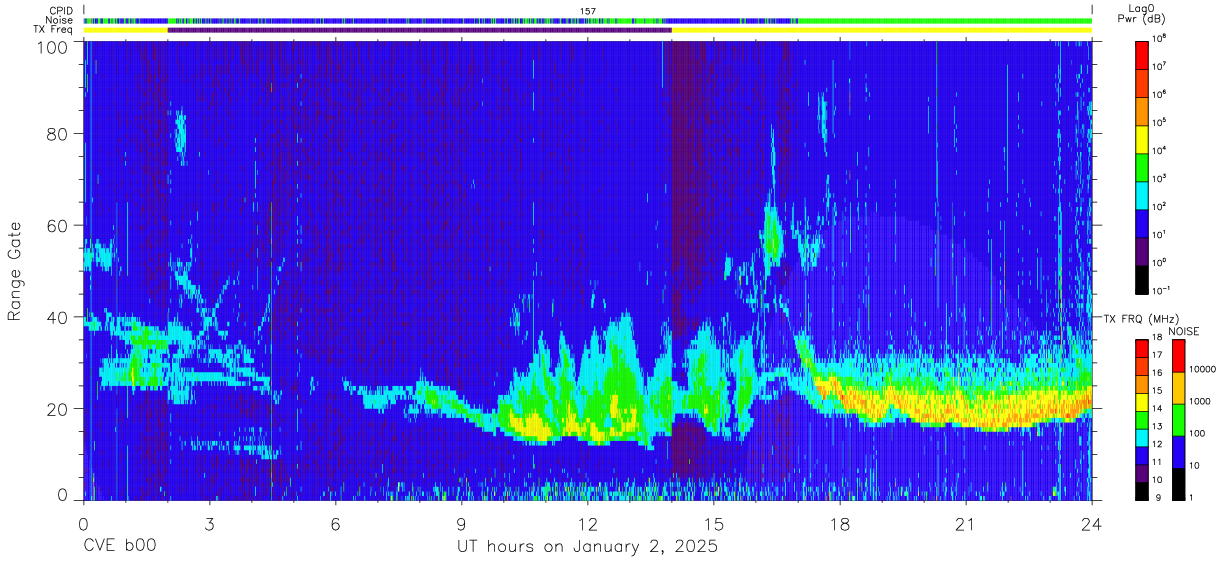Pick the yellow segment of the Pwr colorbar

1143,137
